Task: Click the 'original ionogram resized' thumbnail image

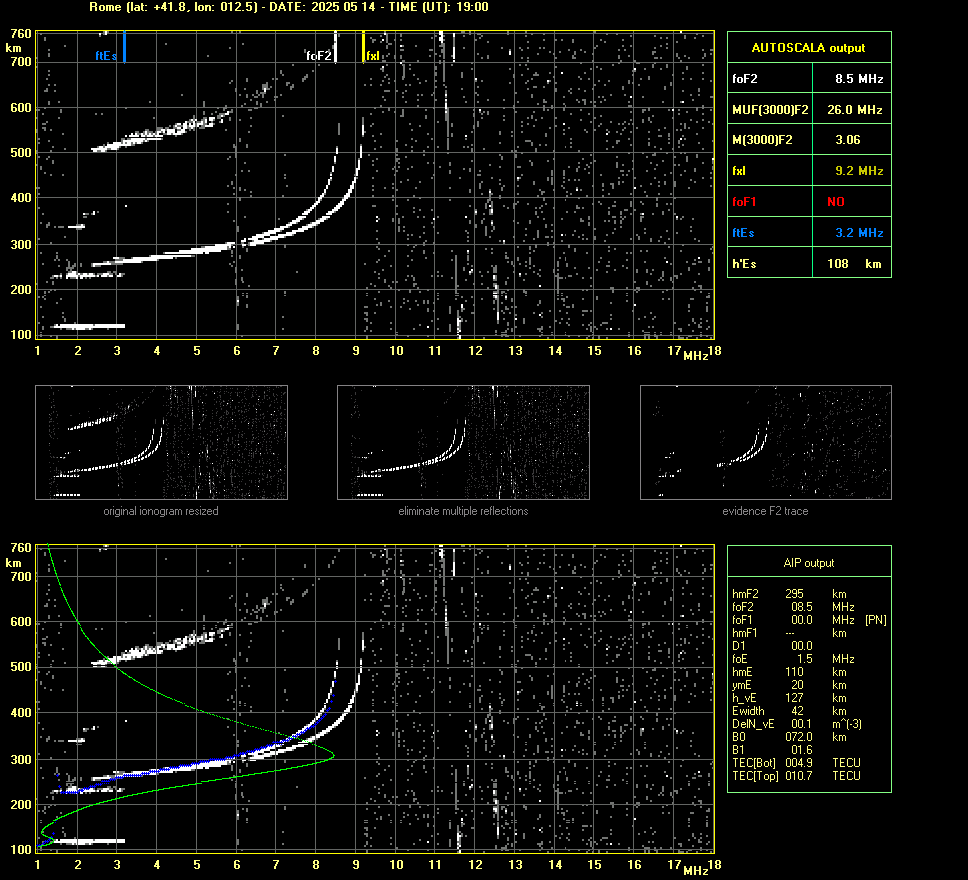Action: 161,442
